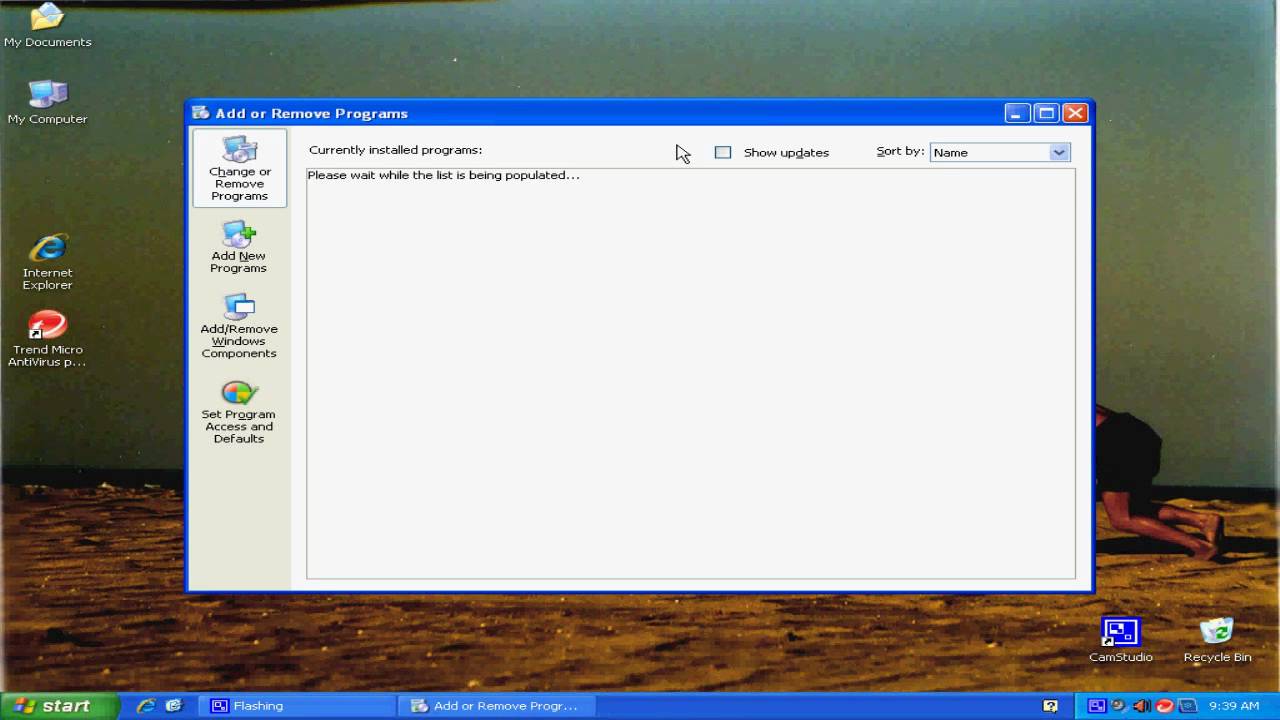
Task: Click the 'Please wait' programs list area
Action: tap(690, 373)
